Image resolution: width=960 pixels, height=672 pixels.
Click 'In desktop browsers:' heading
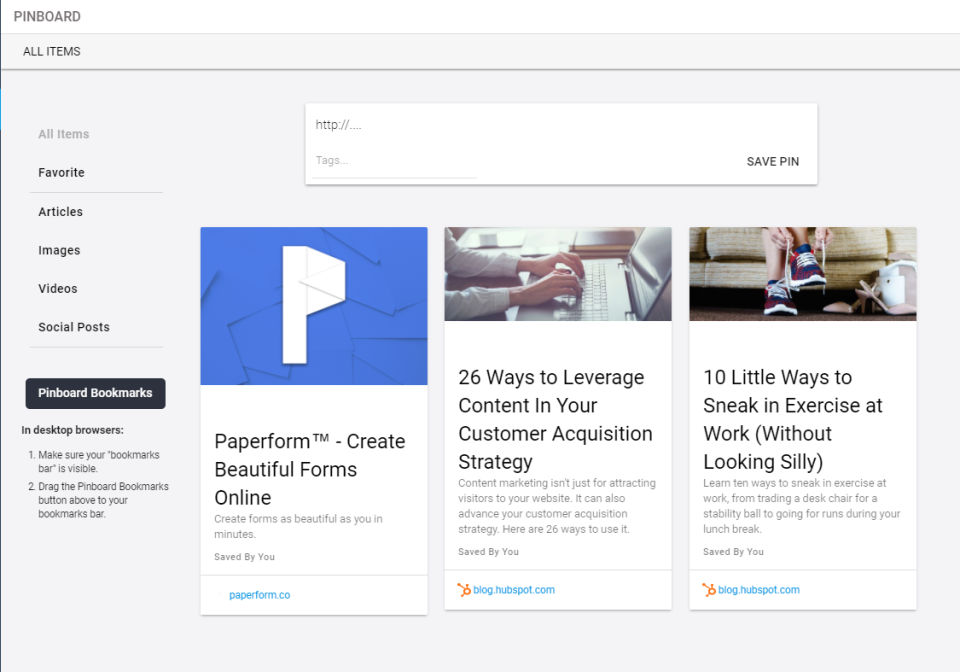click(72, 430)
